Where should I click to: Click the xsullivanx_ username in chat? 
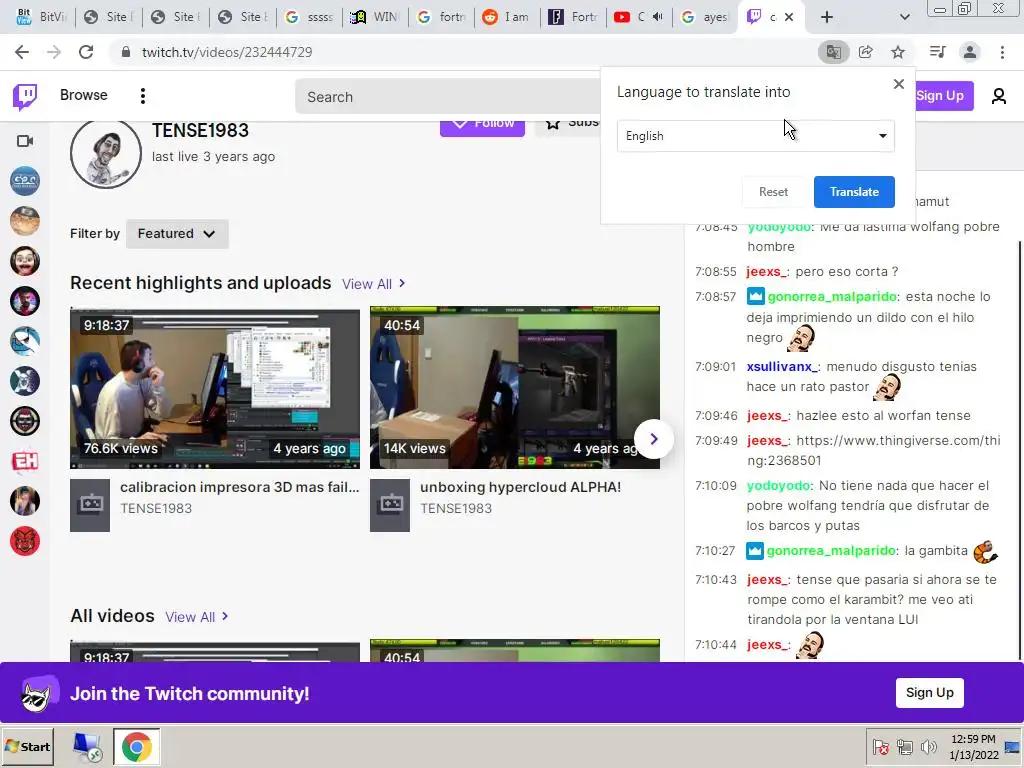782,366
